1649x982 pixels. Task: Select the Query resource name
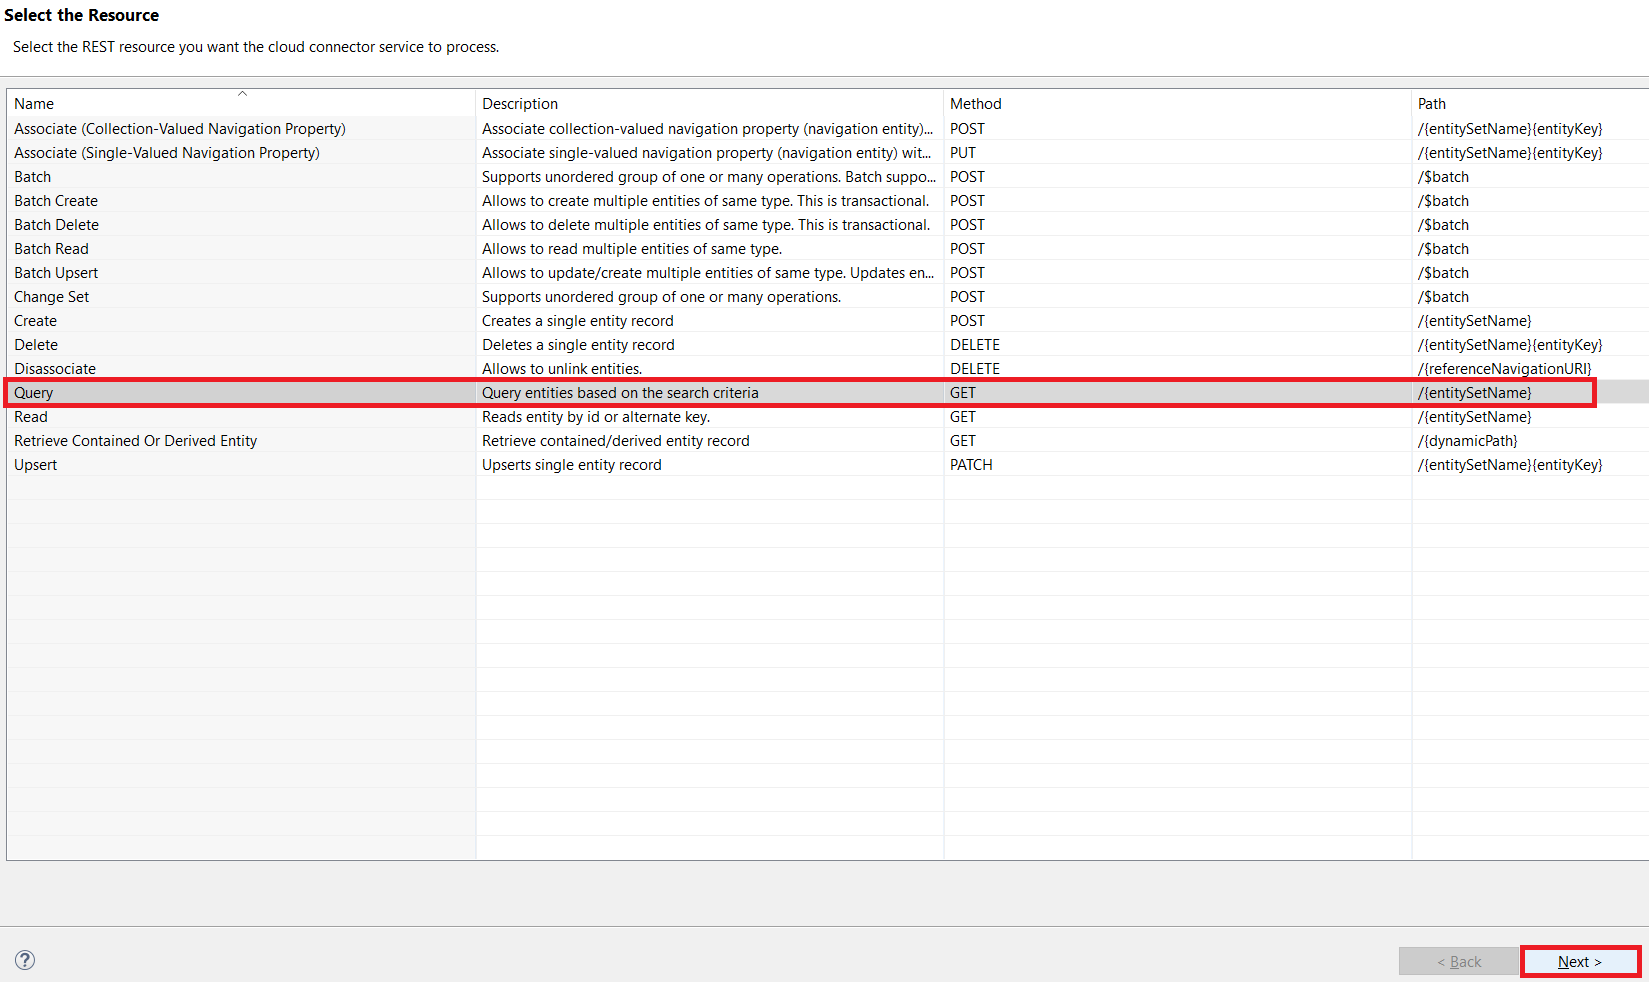pos(34,393)
